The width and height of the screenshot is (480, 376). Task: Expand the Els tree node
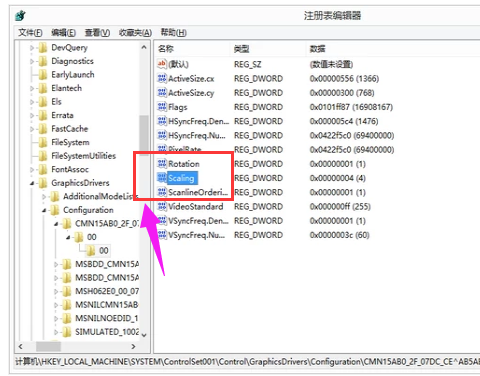[x=32, y=102]
